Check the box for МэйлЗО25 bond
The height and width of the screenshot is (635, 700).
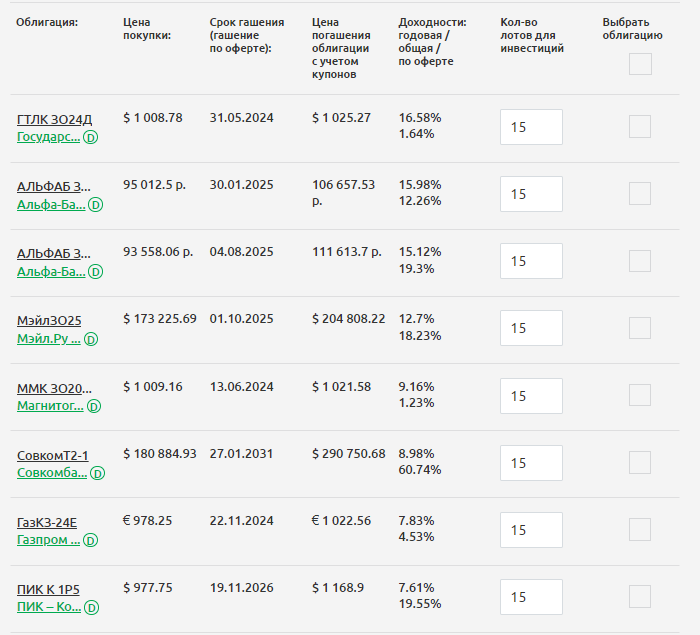tap(640, 328)
